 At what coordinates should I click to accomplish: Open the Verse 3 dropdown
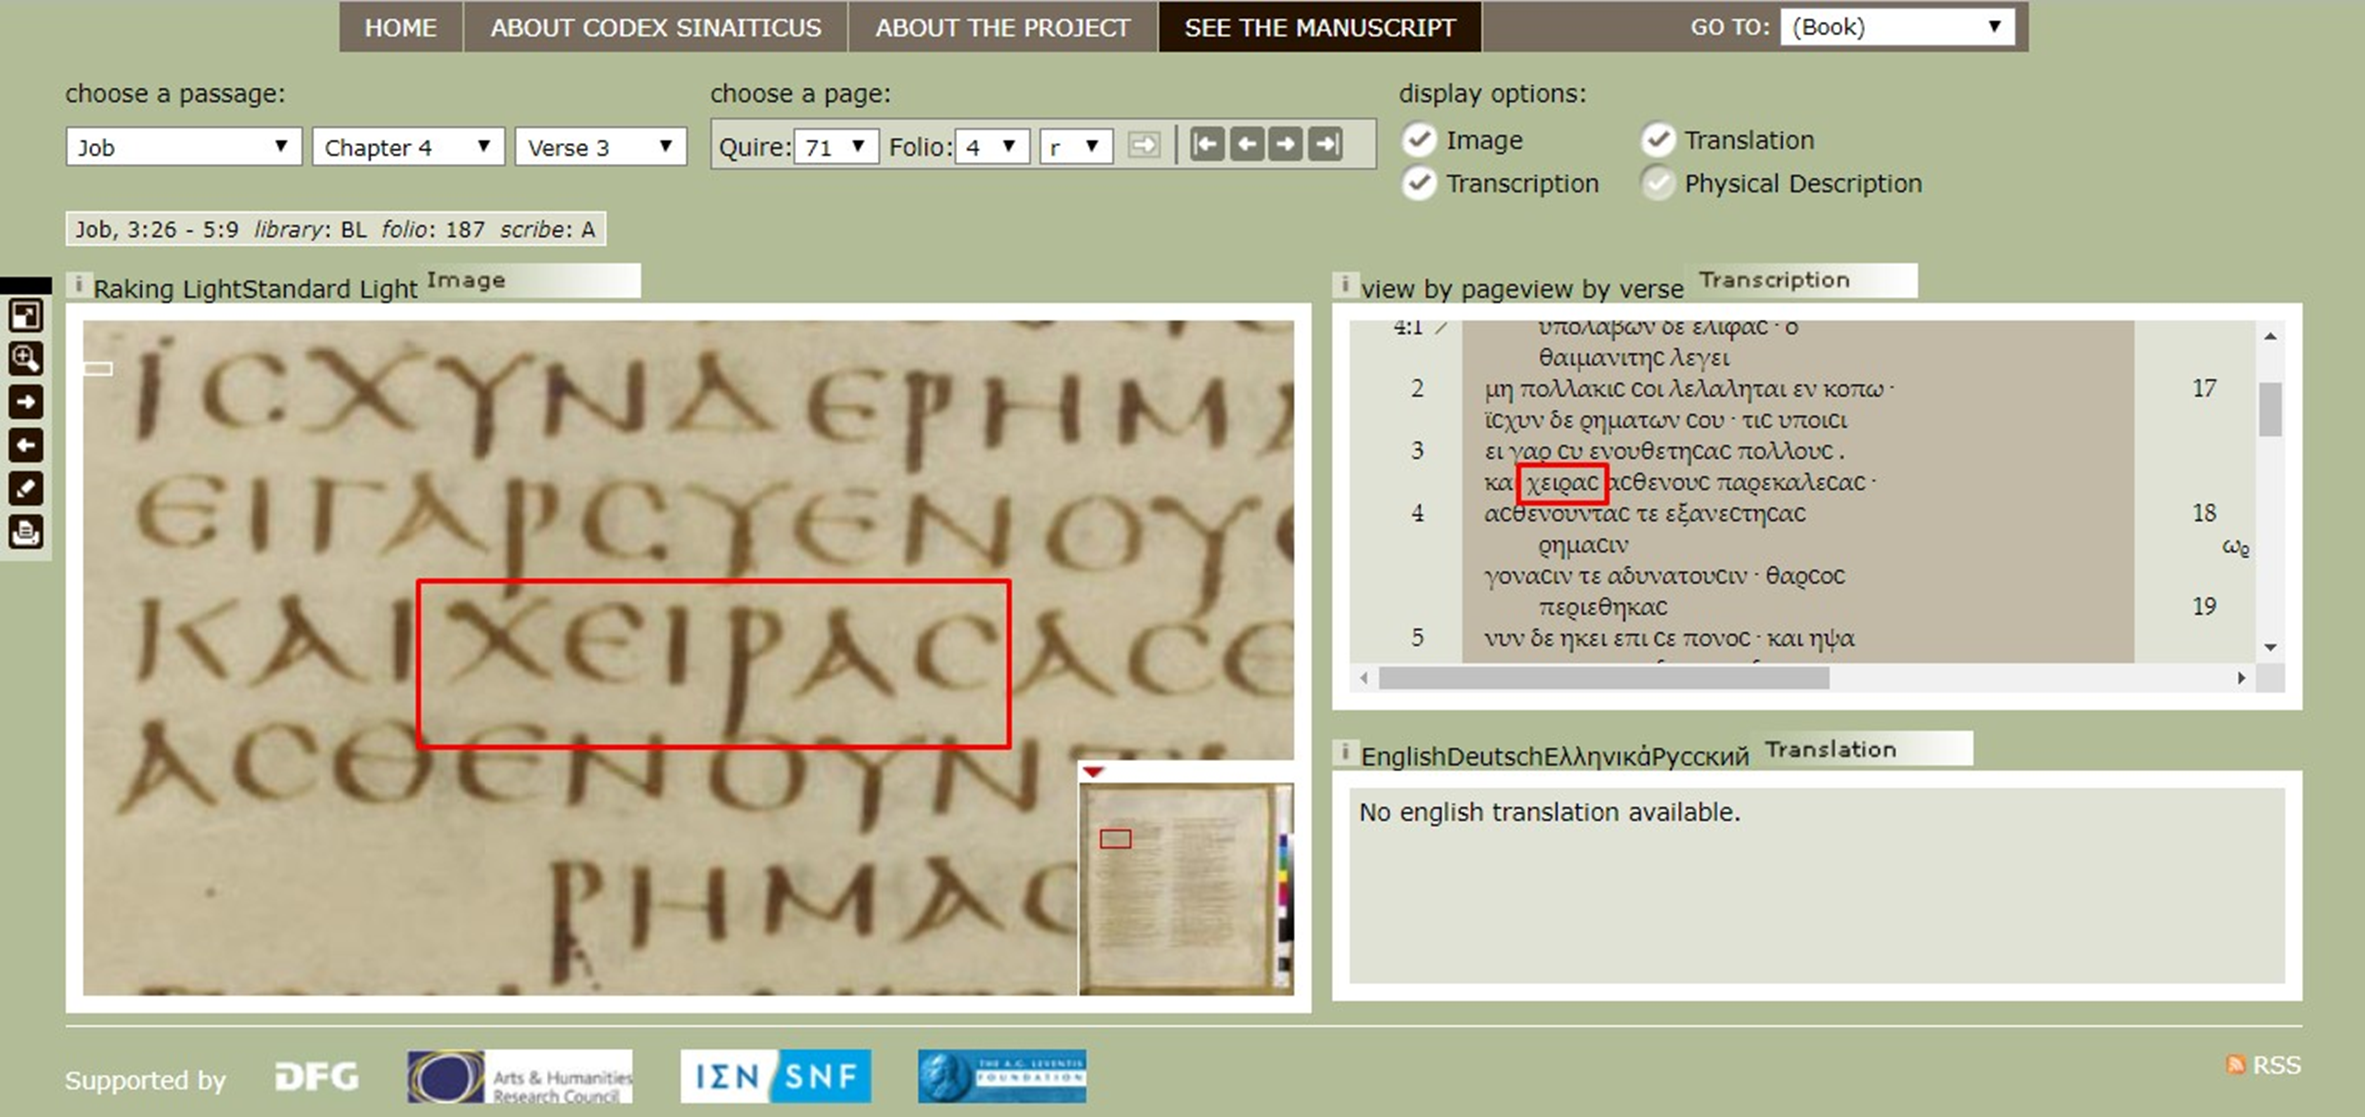[601, 147]
